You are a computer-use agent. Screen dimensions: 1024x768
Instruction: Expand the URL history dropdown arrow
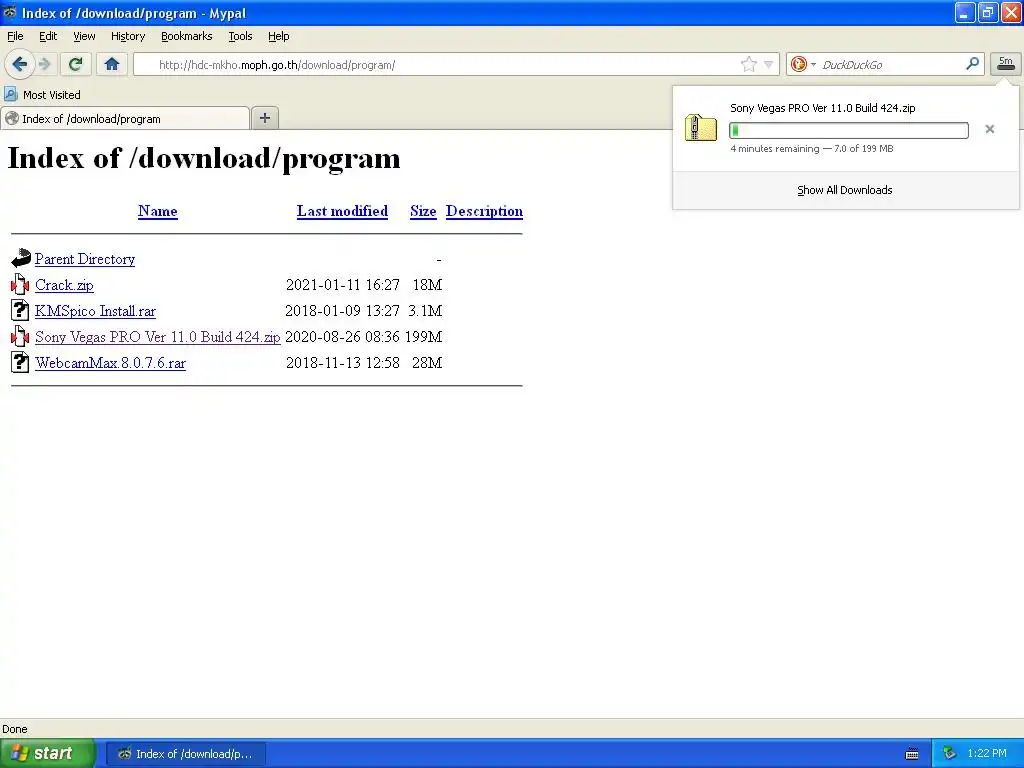[x=769, y=64]
